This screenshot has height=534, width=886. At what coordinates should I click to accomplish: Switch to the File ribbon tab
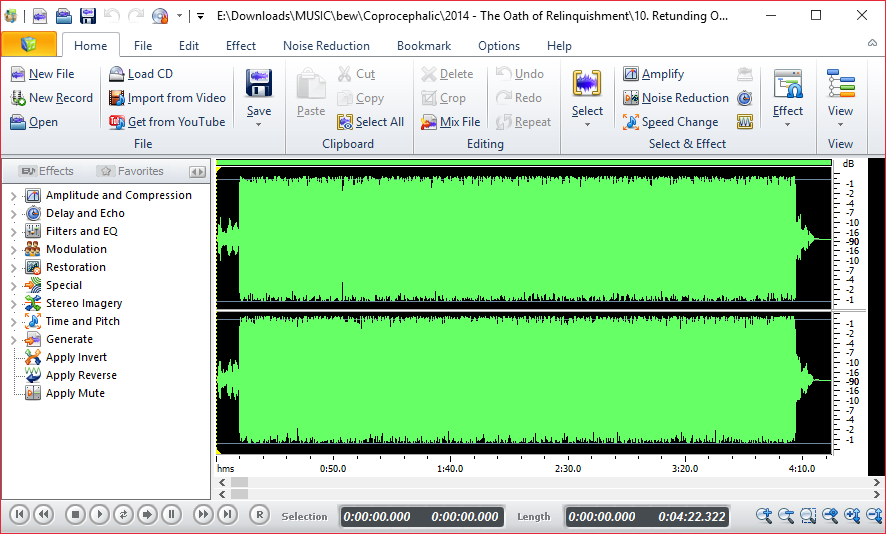[x=143, y=46]
